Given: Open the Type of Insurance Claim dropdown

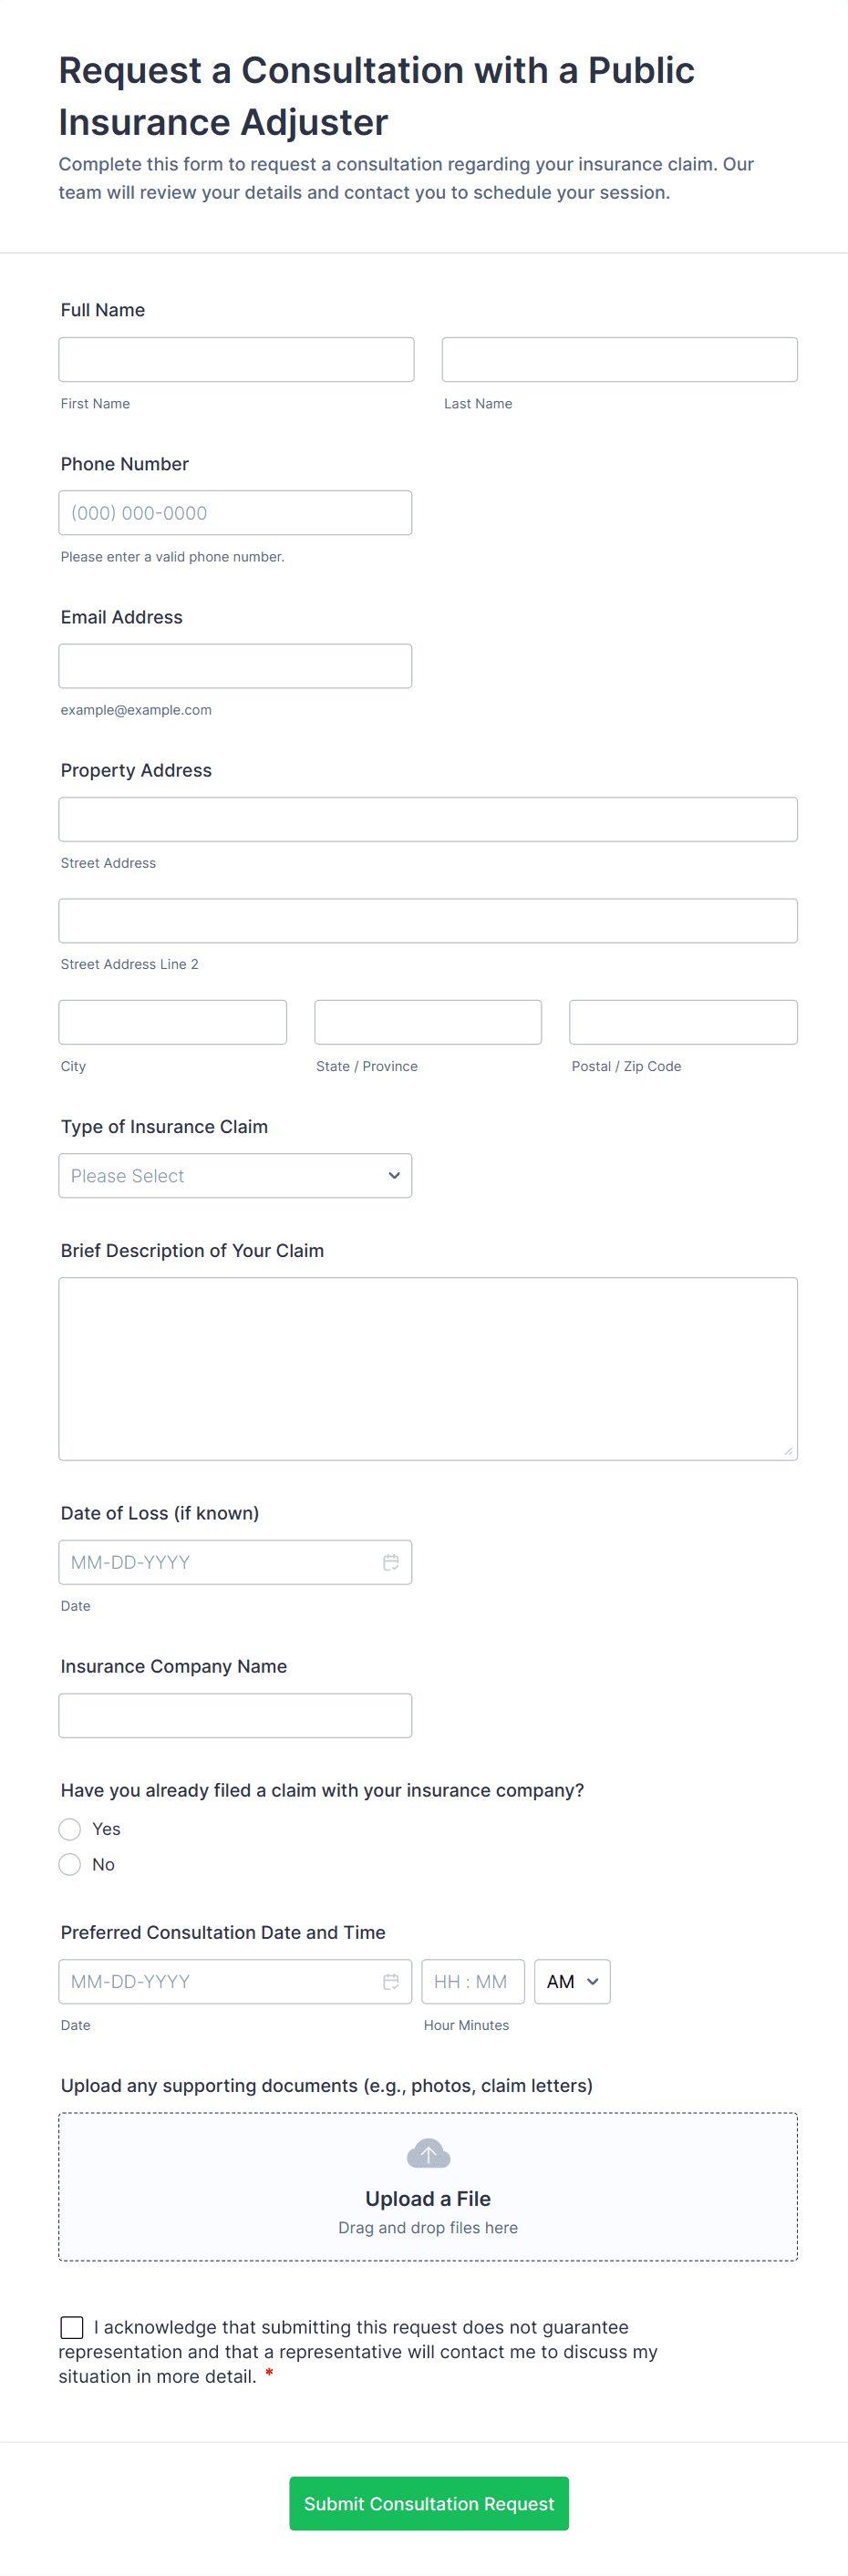Looking at the screenshot, I should (235, 1176).
